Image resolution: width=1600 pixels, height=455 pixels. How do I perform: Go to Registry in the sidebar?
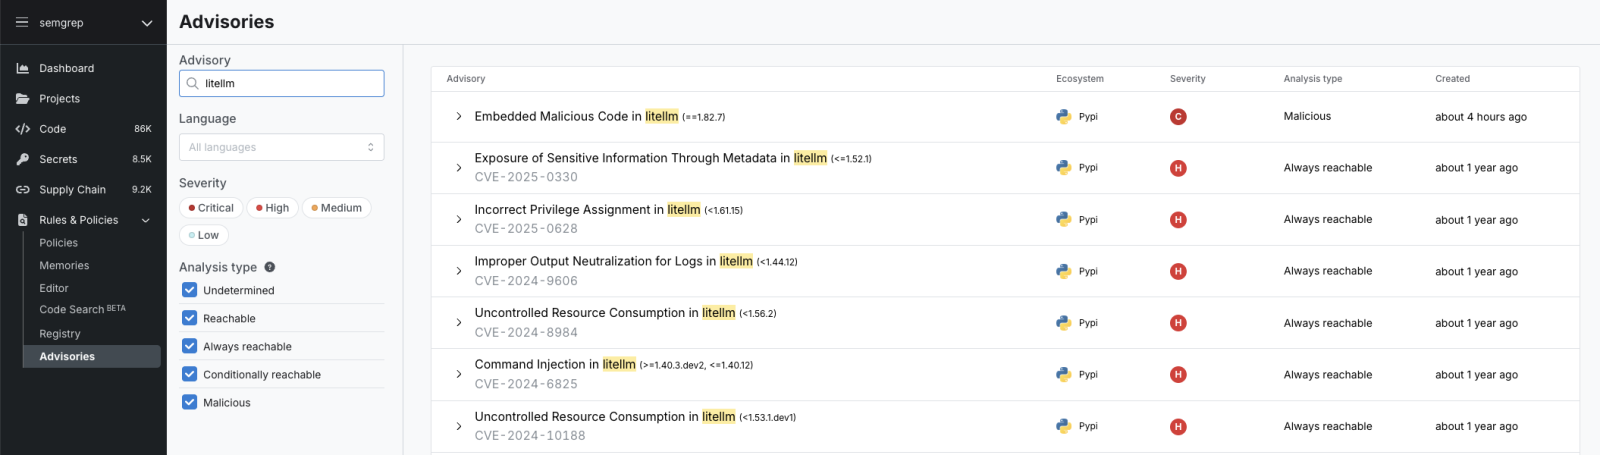click(x=60, y=334)
